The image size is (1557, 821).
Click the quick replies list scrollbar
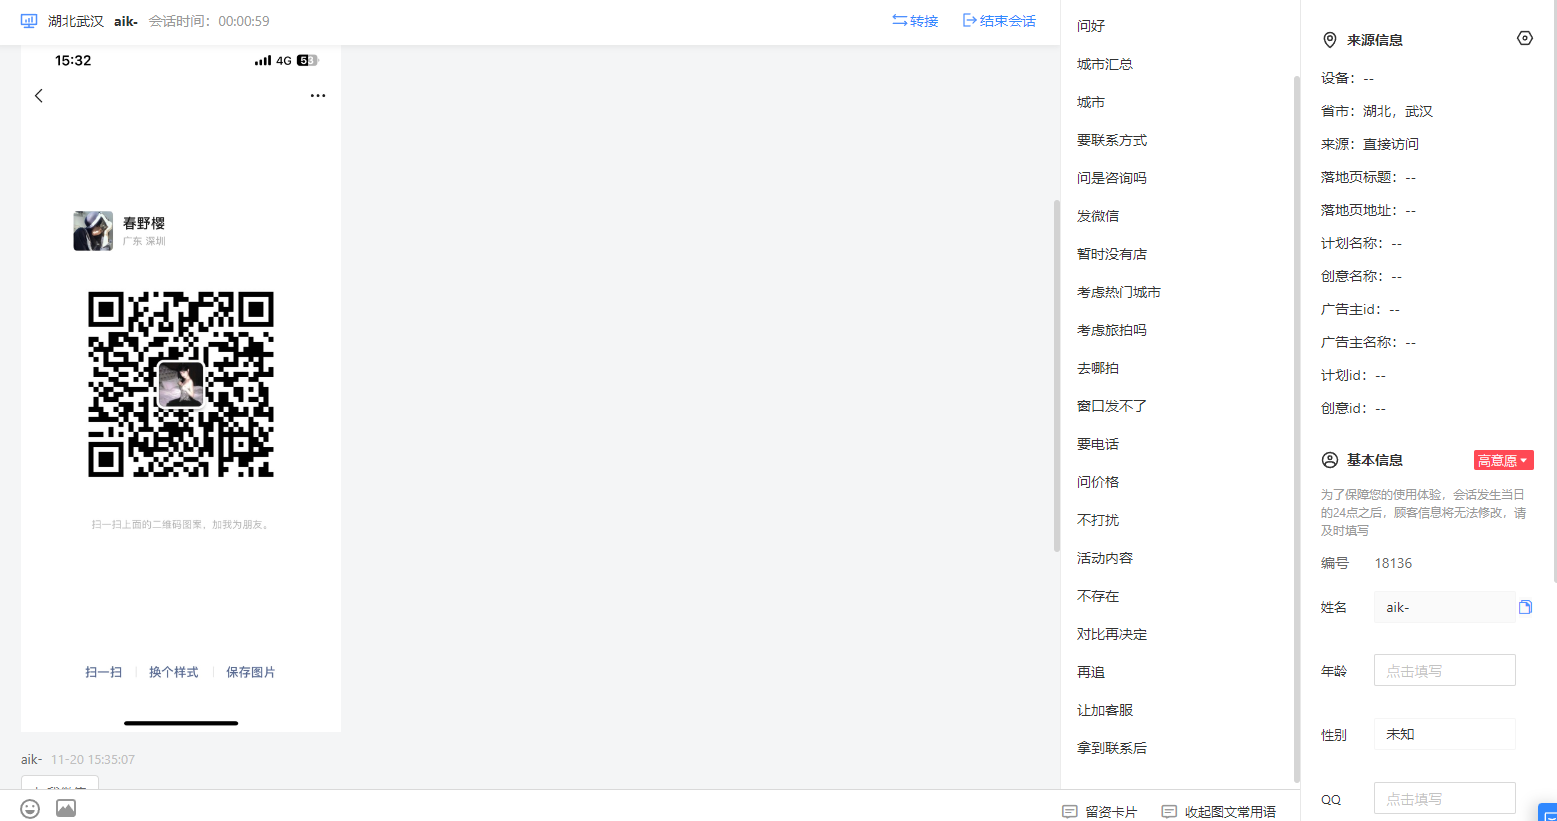pos(1296,430)
